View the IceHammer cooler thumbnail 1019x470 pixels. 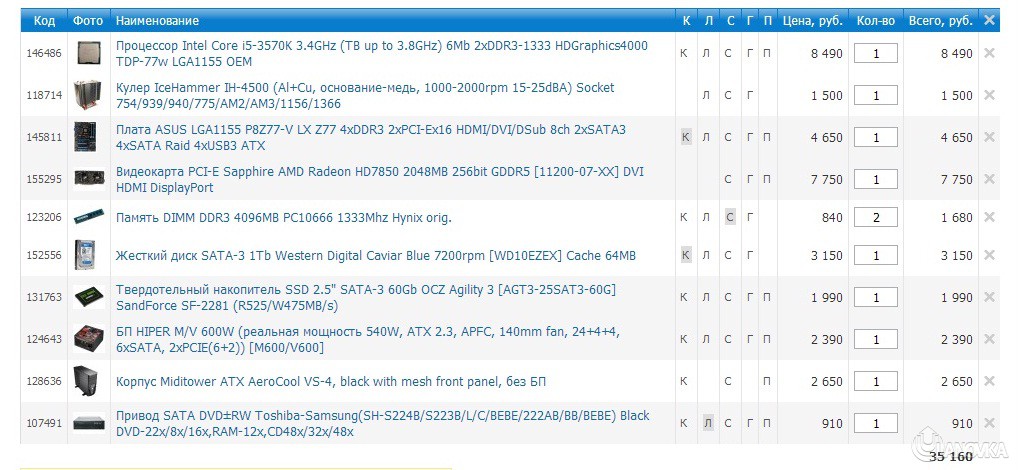pos(88,95)
